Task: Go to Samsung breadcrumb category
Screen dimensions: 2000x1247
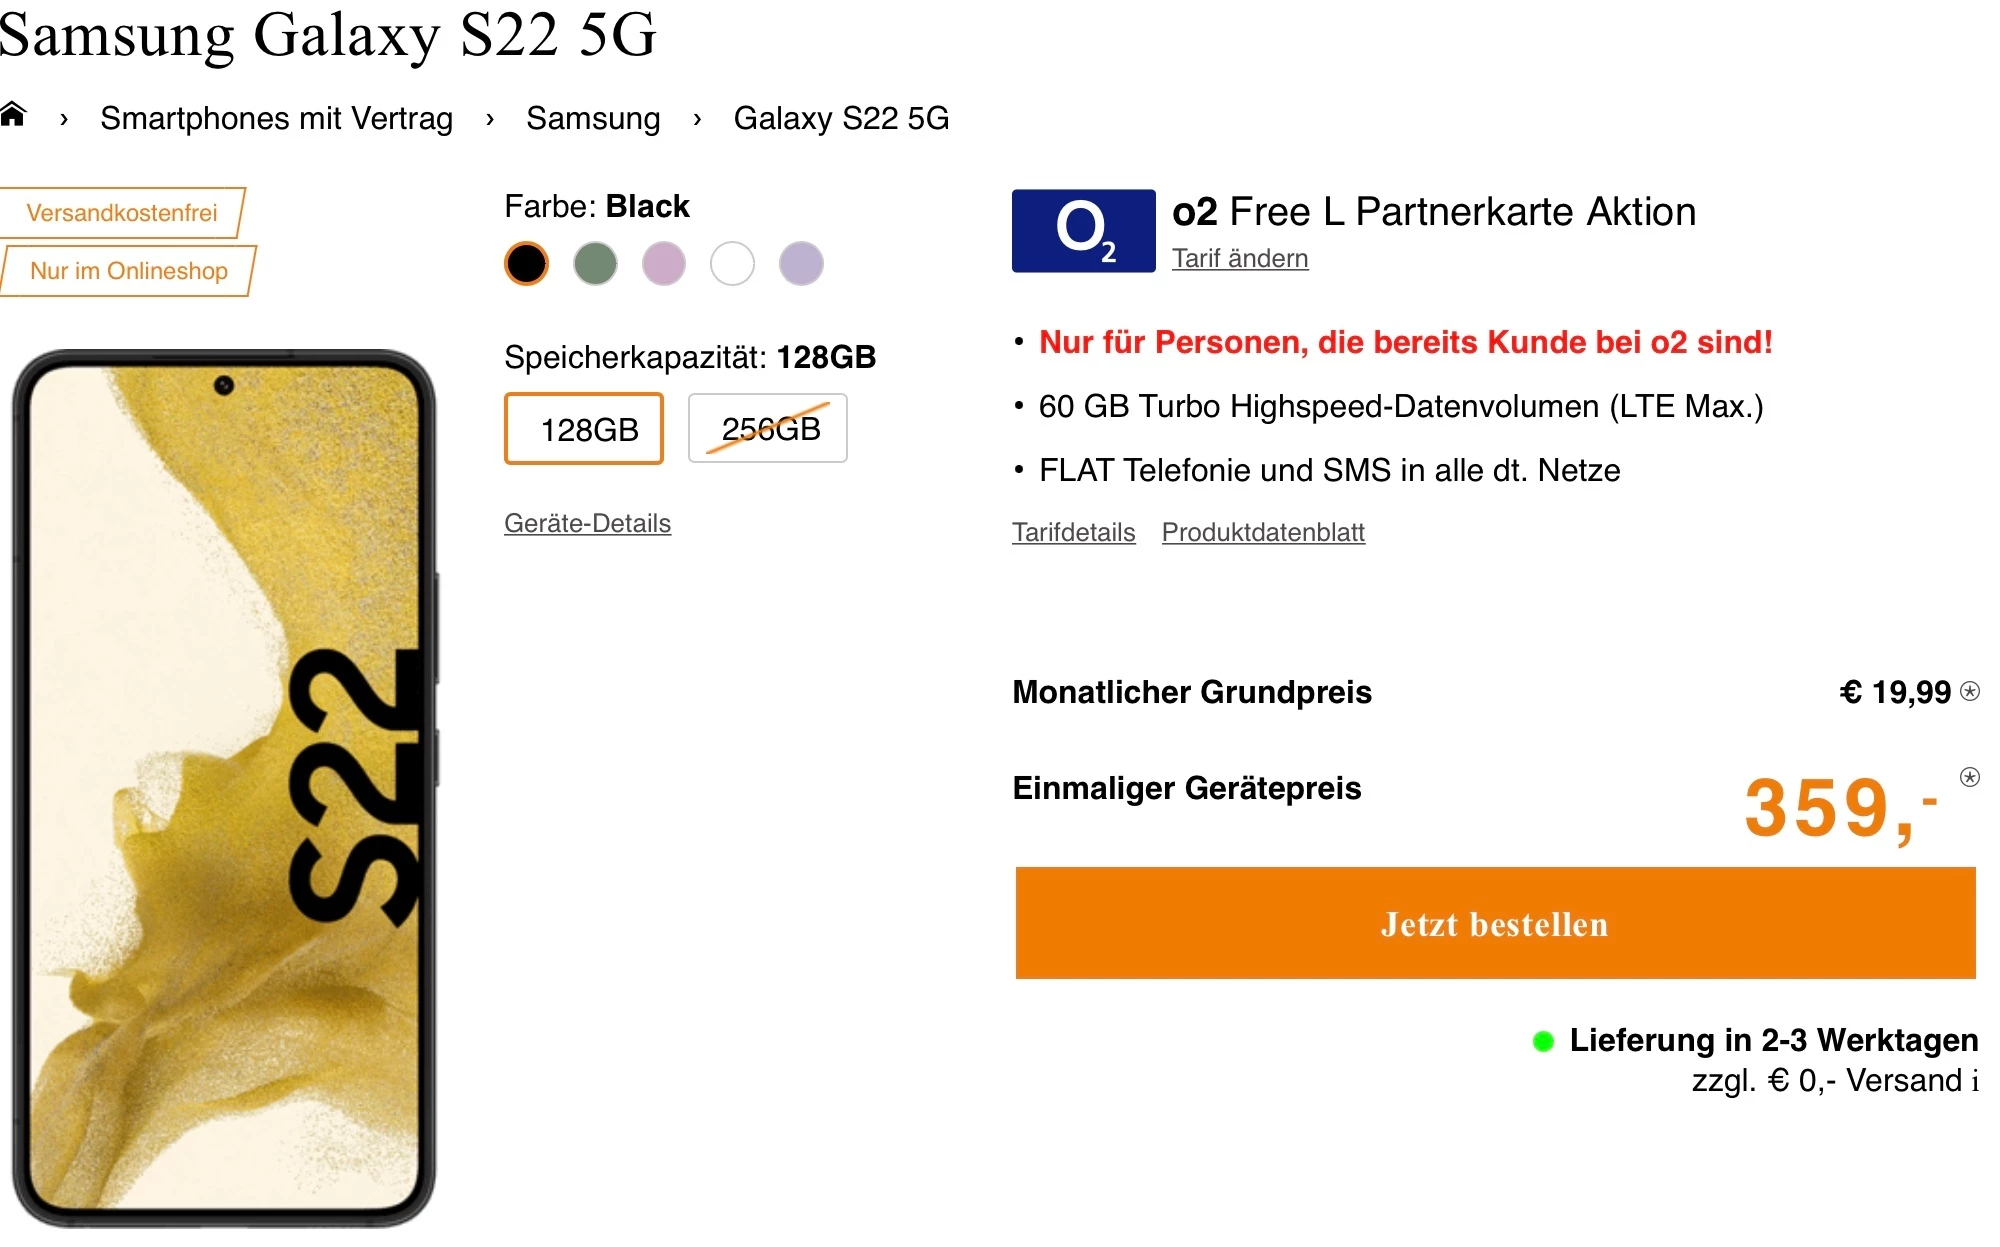Action: tap(593, 119)
